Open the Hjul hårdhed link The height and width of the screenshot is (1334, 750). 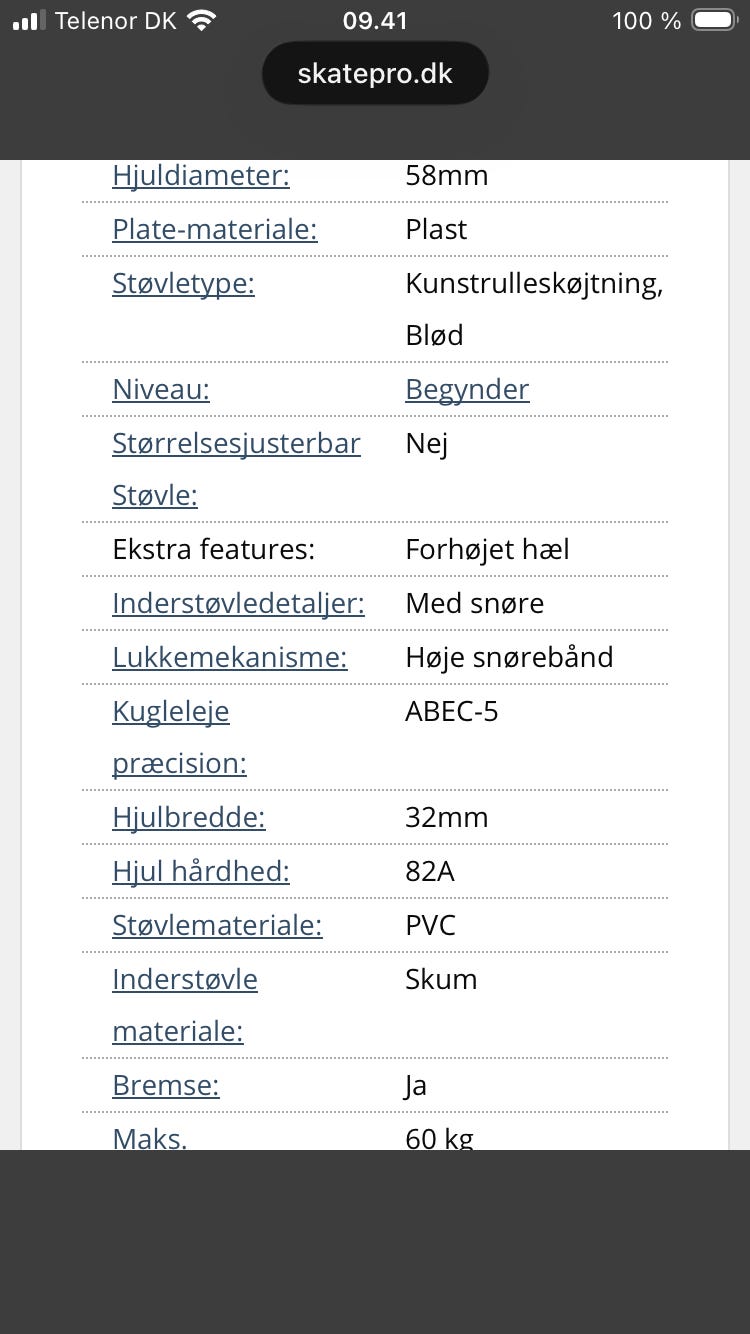[x=200, y=872]
